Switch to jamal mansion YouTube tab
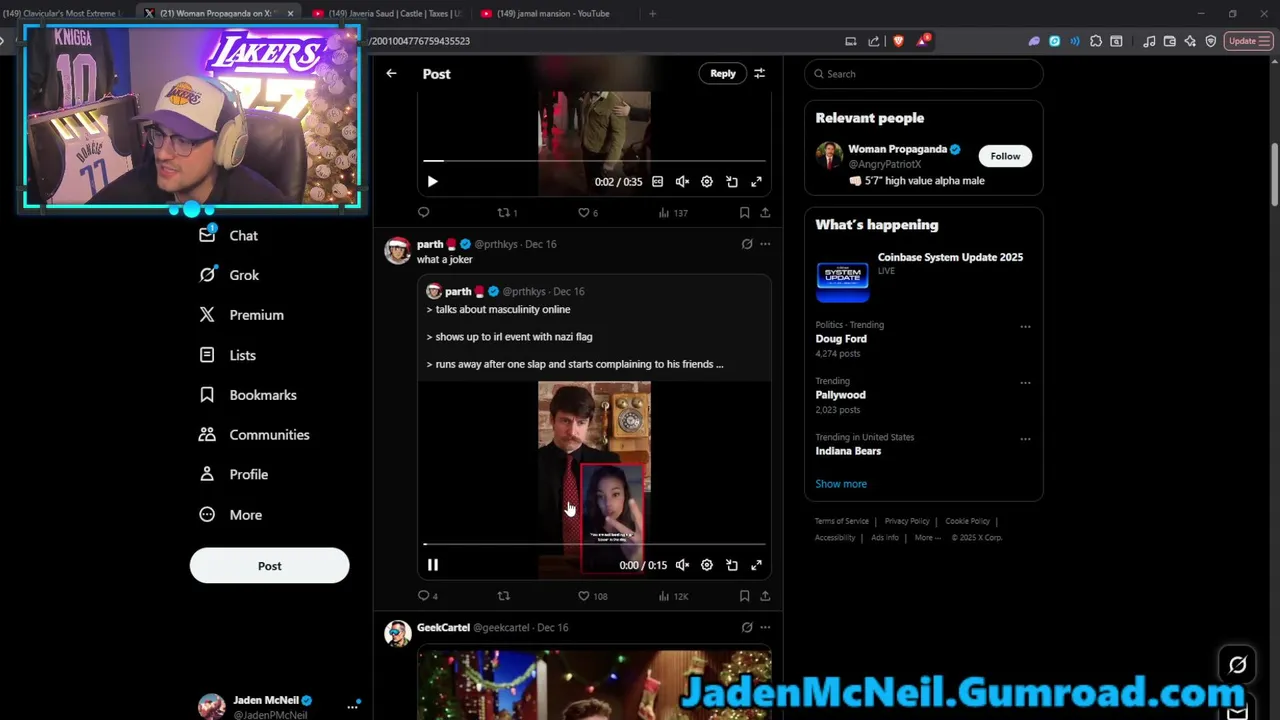 (552, 13)
